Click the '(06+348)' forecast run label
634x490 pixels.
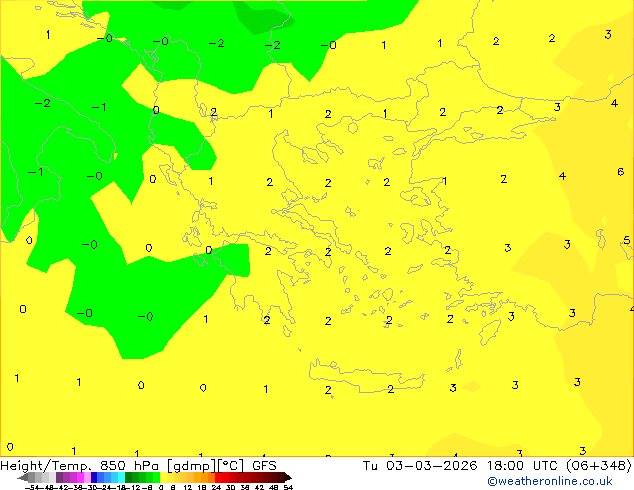click(598, 466)
